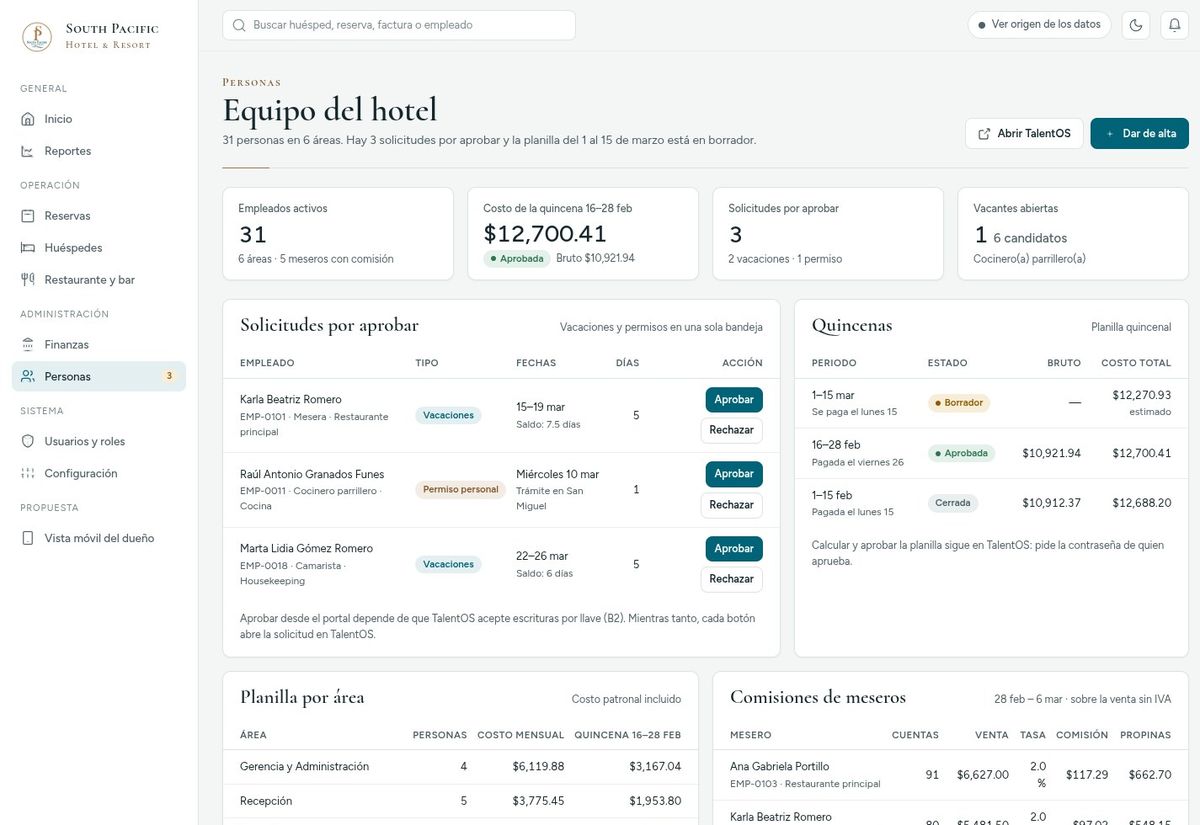The image size is (1200, 825).
Task: Open notifications with the bell icon
Action: point(1175,25)
